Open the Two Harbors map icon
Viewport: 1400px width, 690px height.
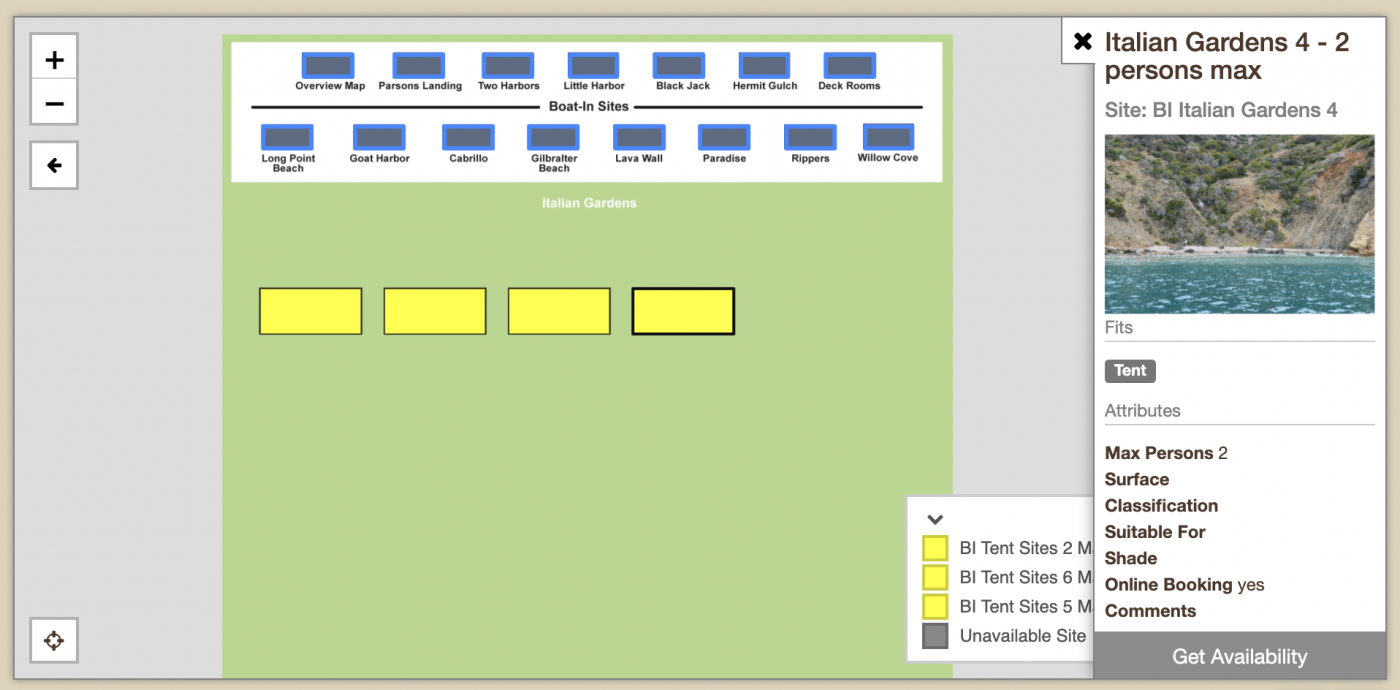pyautogui.click(x=508, y=66)
